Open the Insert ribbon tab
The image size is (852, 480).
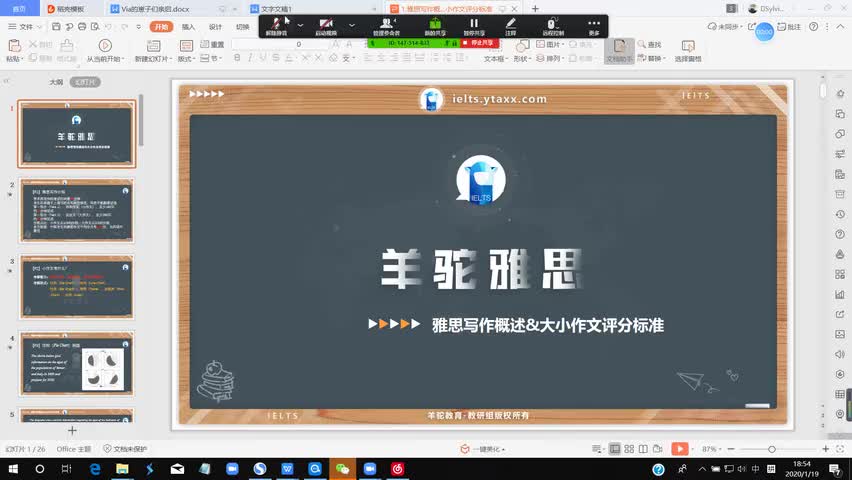(189, 27)
